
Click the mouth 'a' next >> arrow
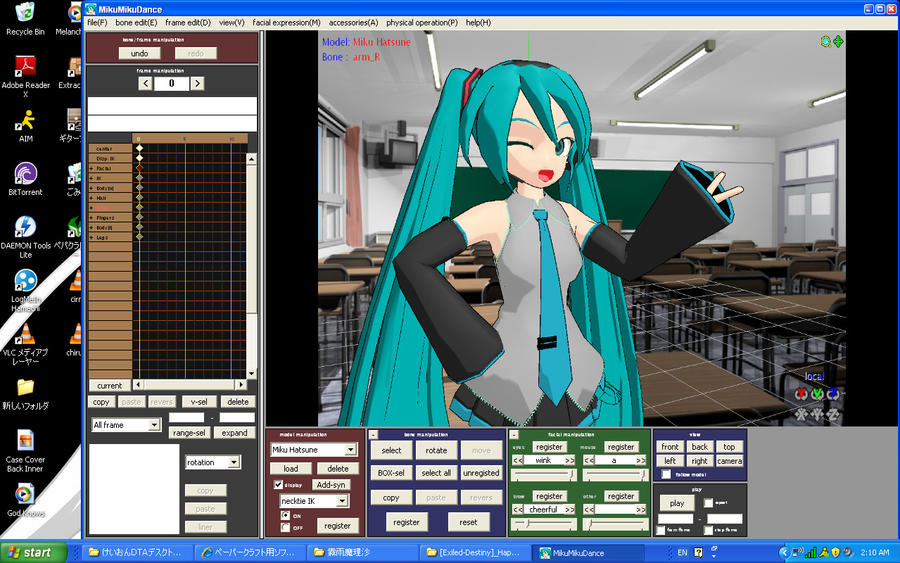[641, 460]
